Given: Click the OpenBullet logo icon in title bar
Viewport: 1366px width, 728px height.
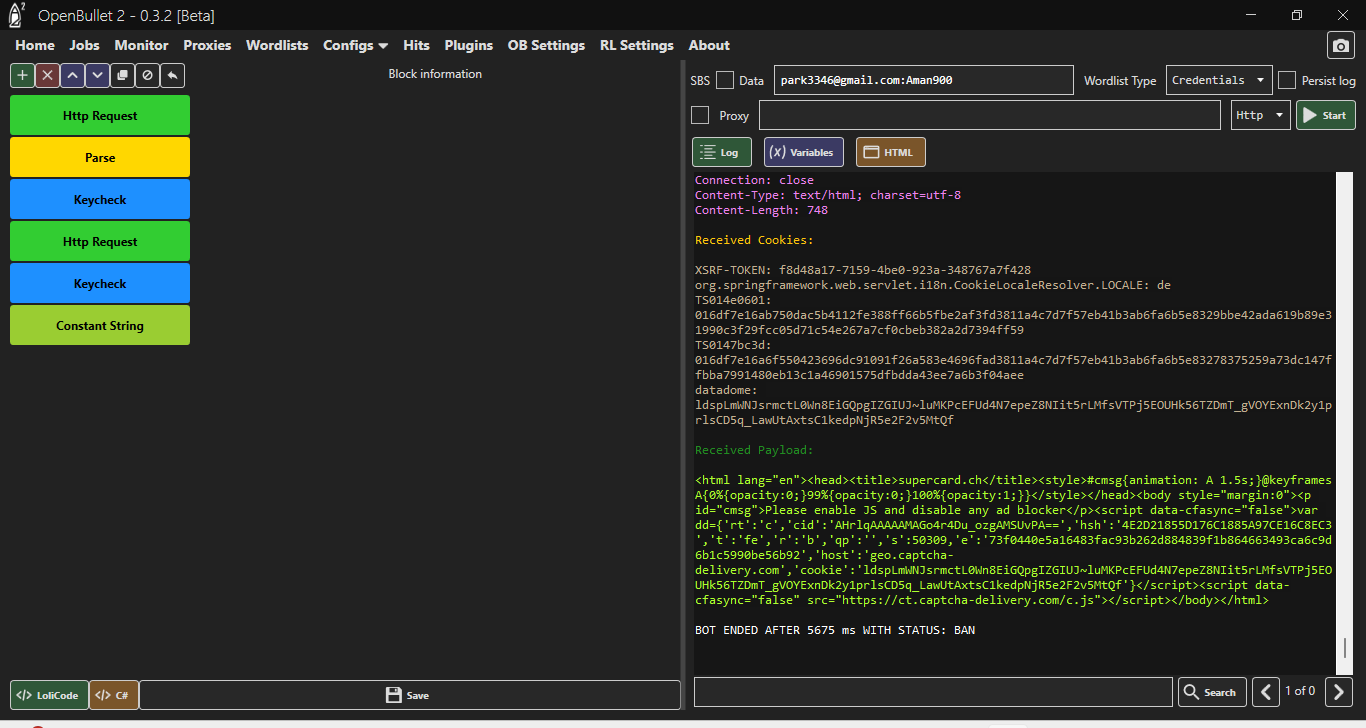Looking at the screenshot, I should (x=17, y=14).
